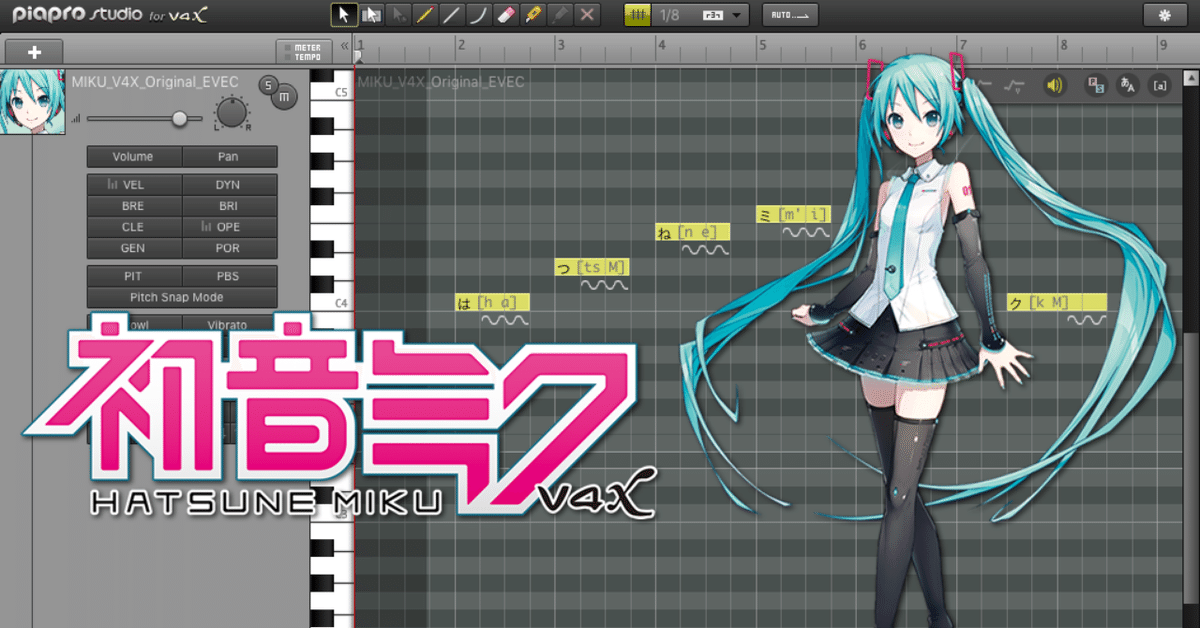
Task: Click the Miku singer thumbnail
Action: click(33, 102)
